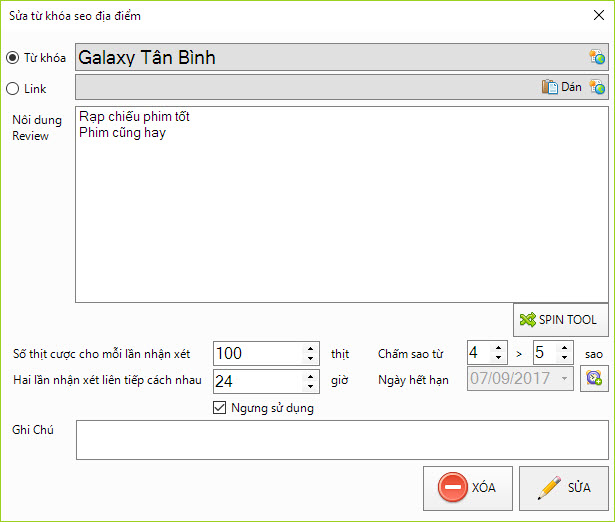Screen dimensions: 615x522
Task: Decrease the 24 giờ interval
Action: [x=310, y=386]
